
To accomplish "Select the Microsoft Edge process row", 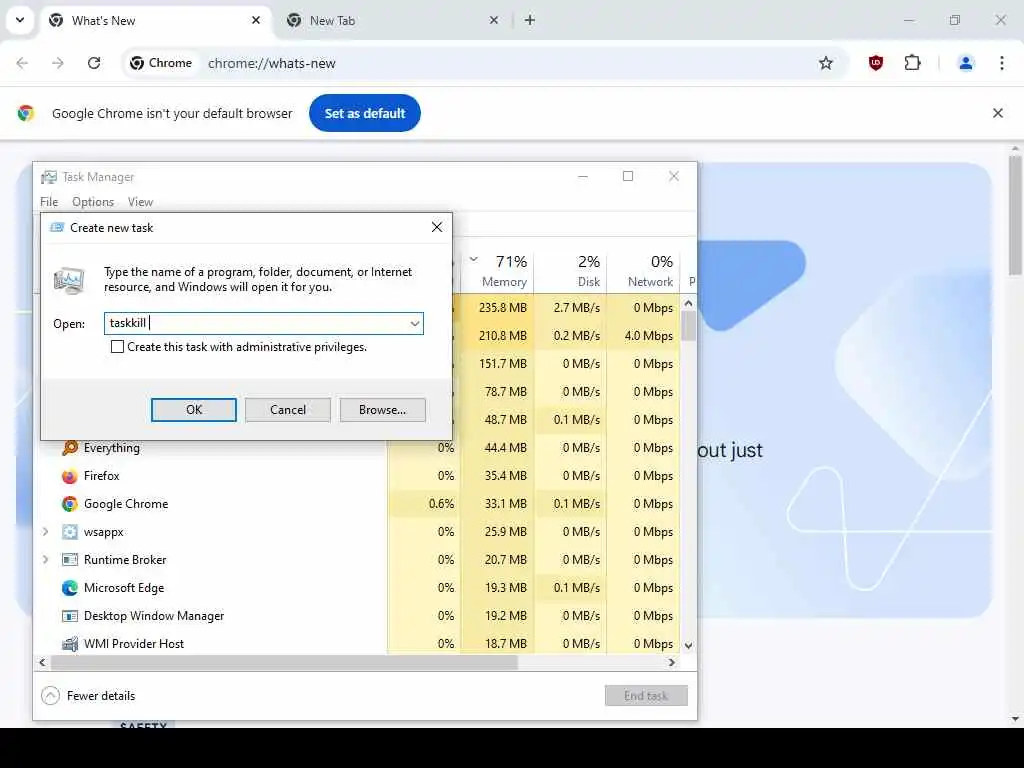I will tap(357, 588).
